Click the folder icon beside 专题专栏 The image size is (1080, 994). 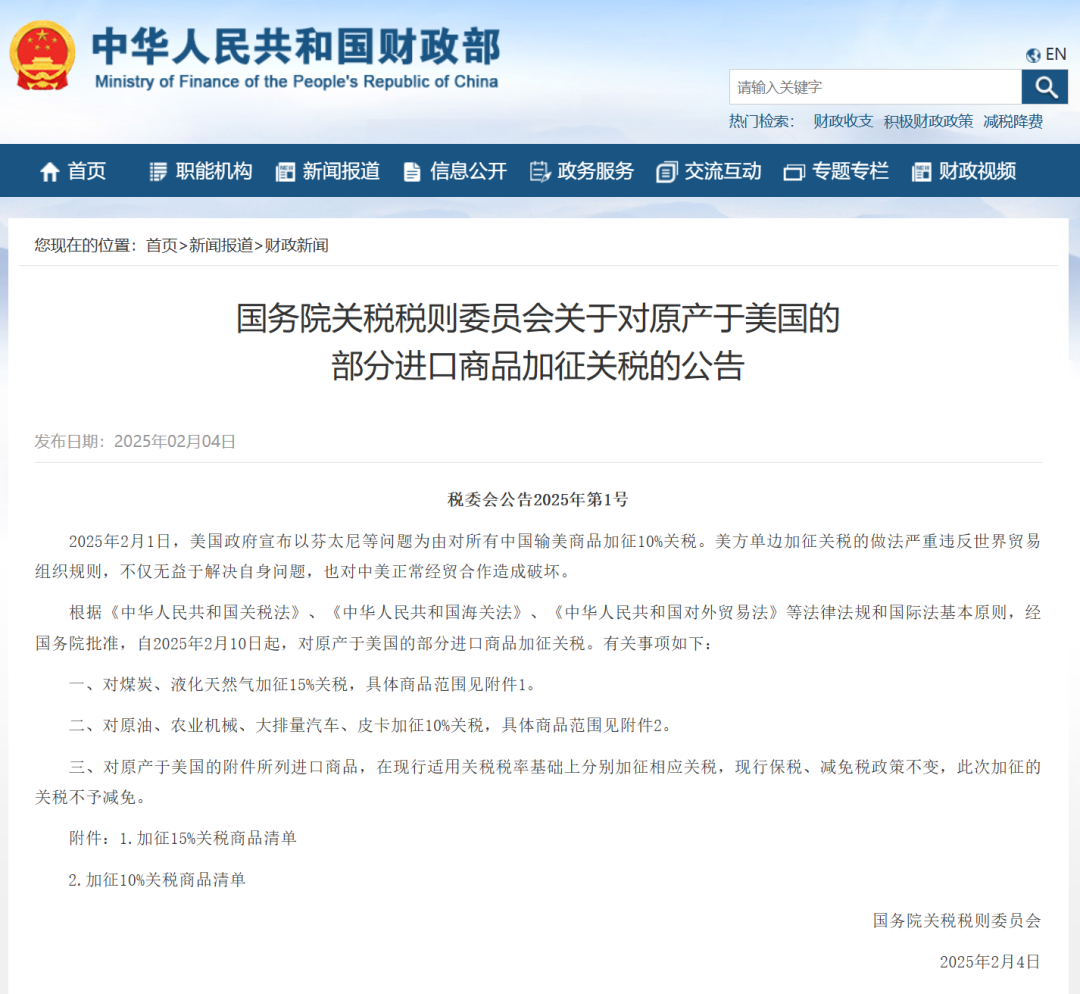[x=793, y=170]
